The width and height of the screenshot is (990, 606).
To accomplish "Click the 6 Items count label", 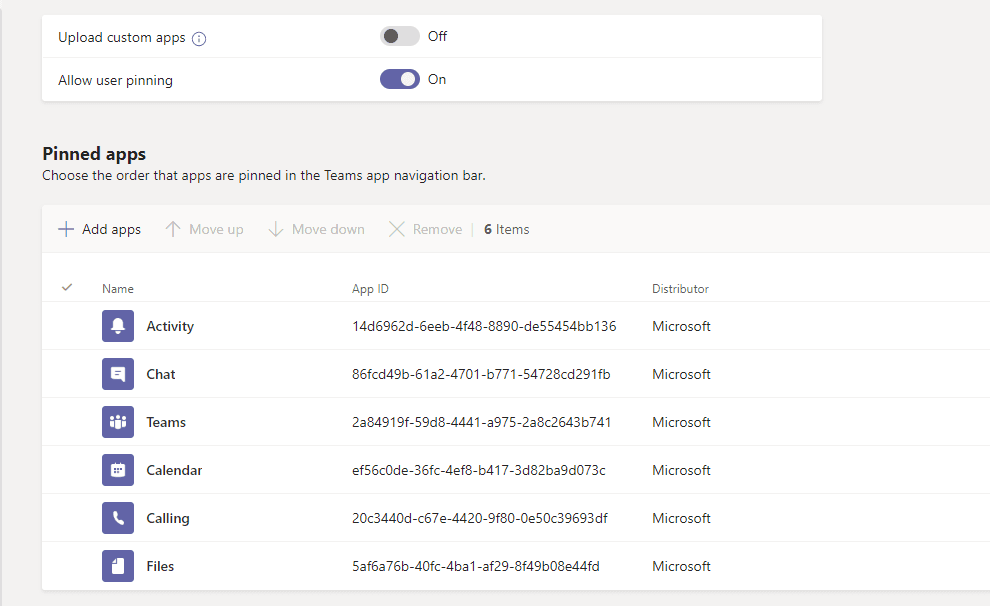I will click(x=506, y=229).
